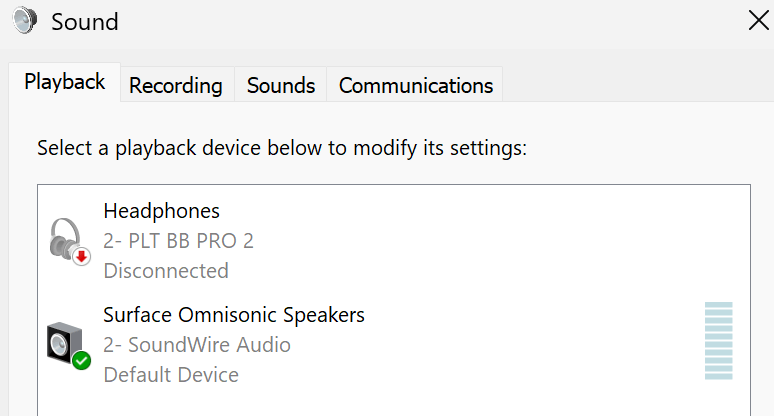774x416 pixels.
Task: Click the Disconnected status label
Action: pos(166,271)
